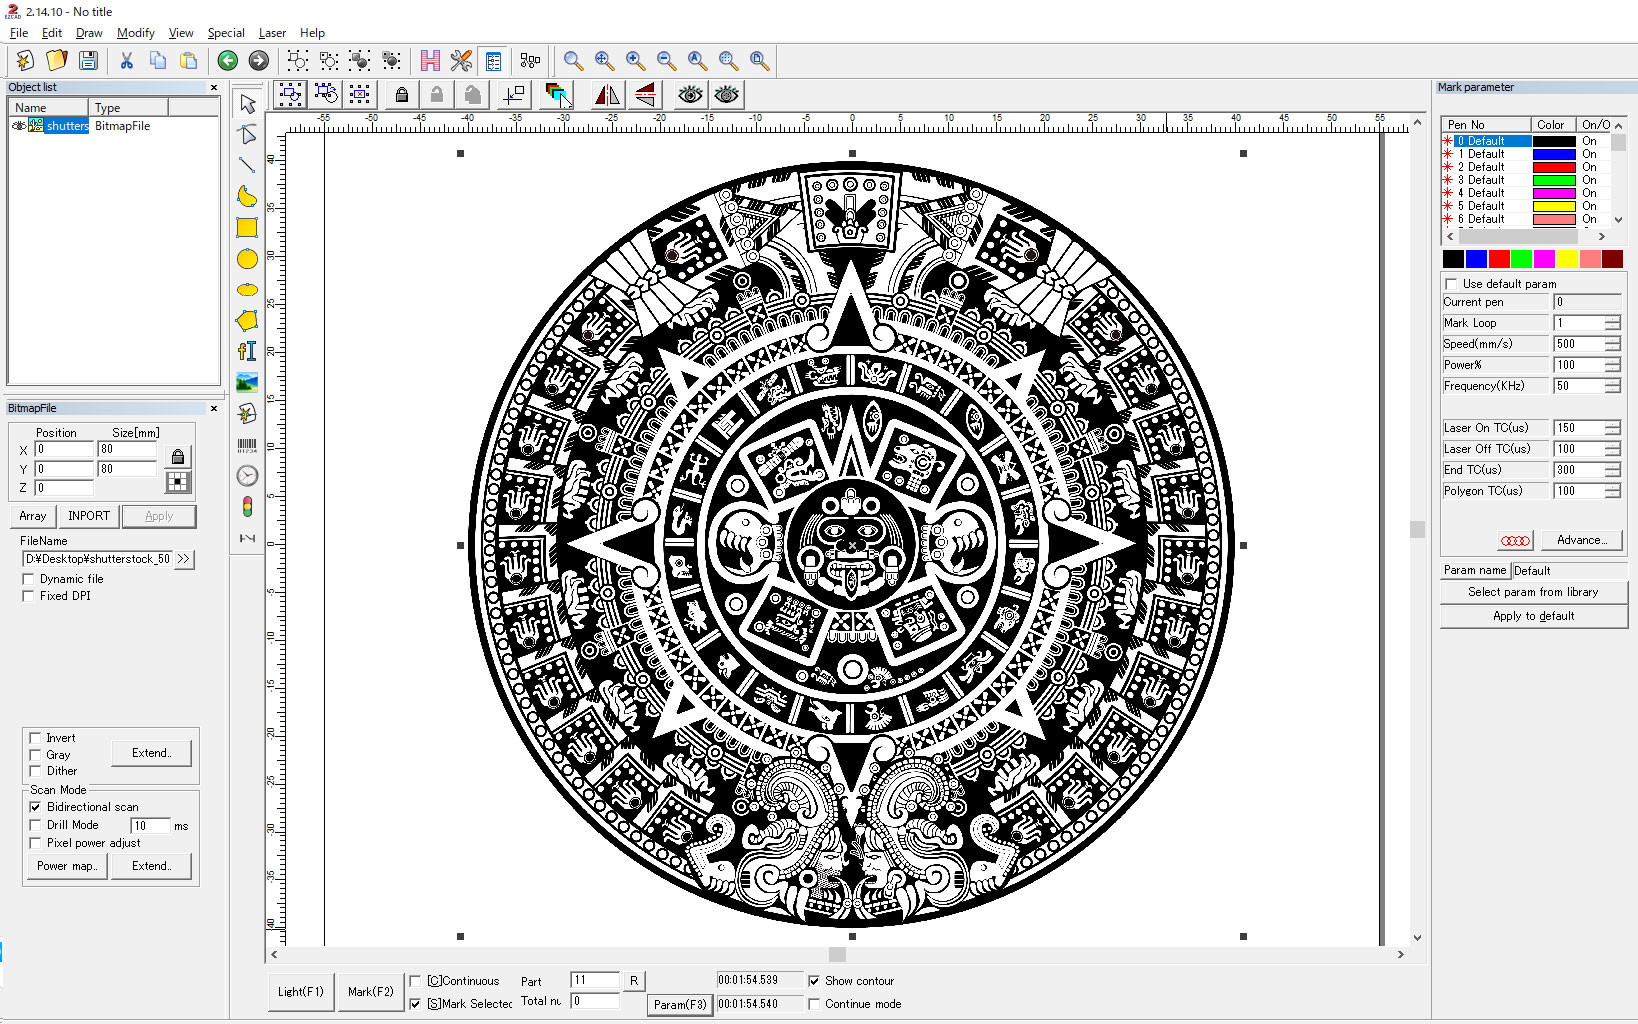The image size is (1638, 1024).
Task: Click Select param from library
Action: (x=1533, y=592)
